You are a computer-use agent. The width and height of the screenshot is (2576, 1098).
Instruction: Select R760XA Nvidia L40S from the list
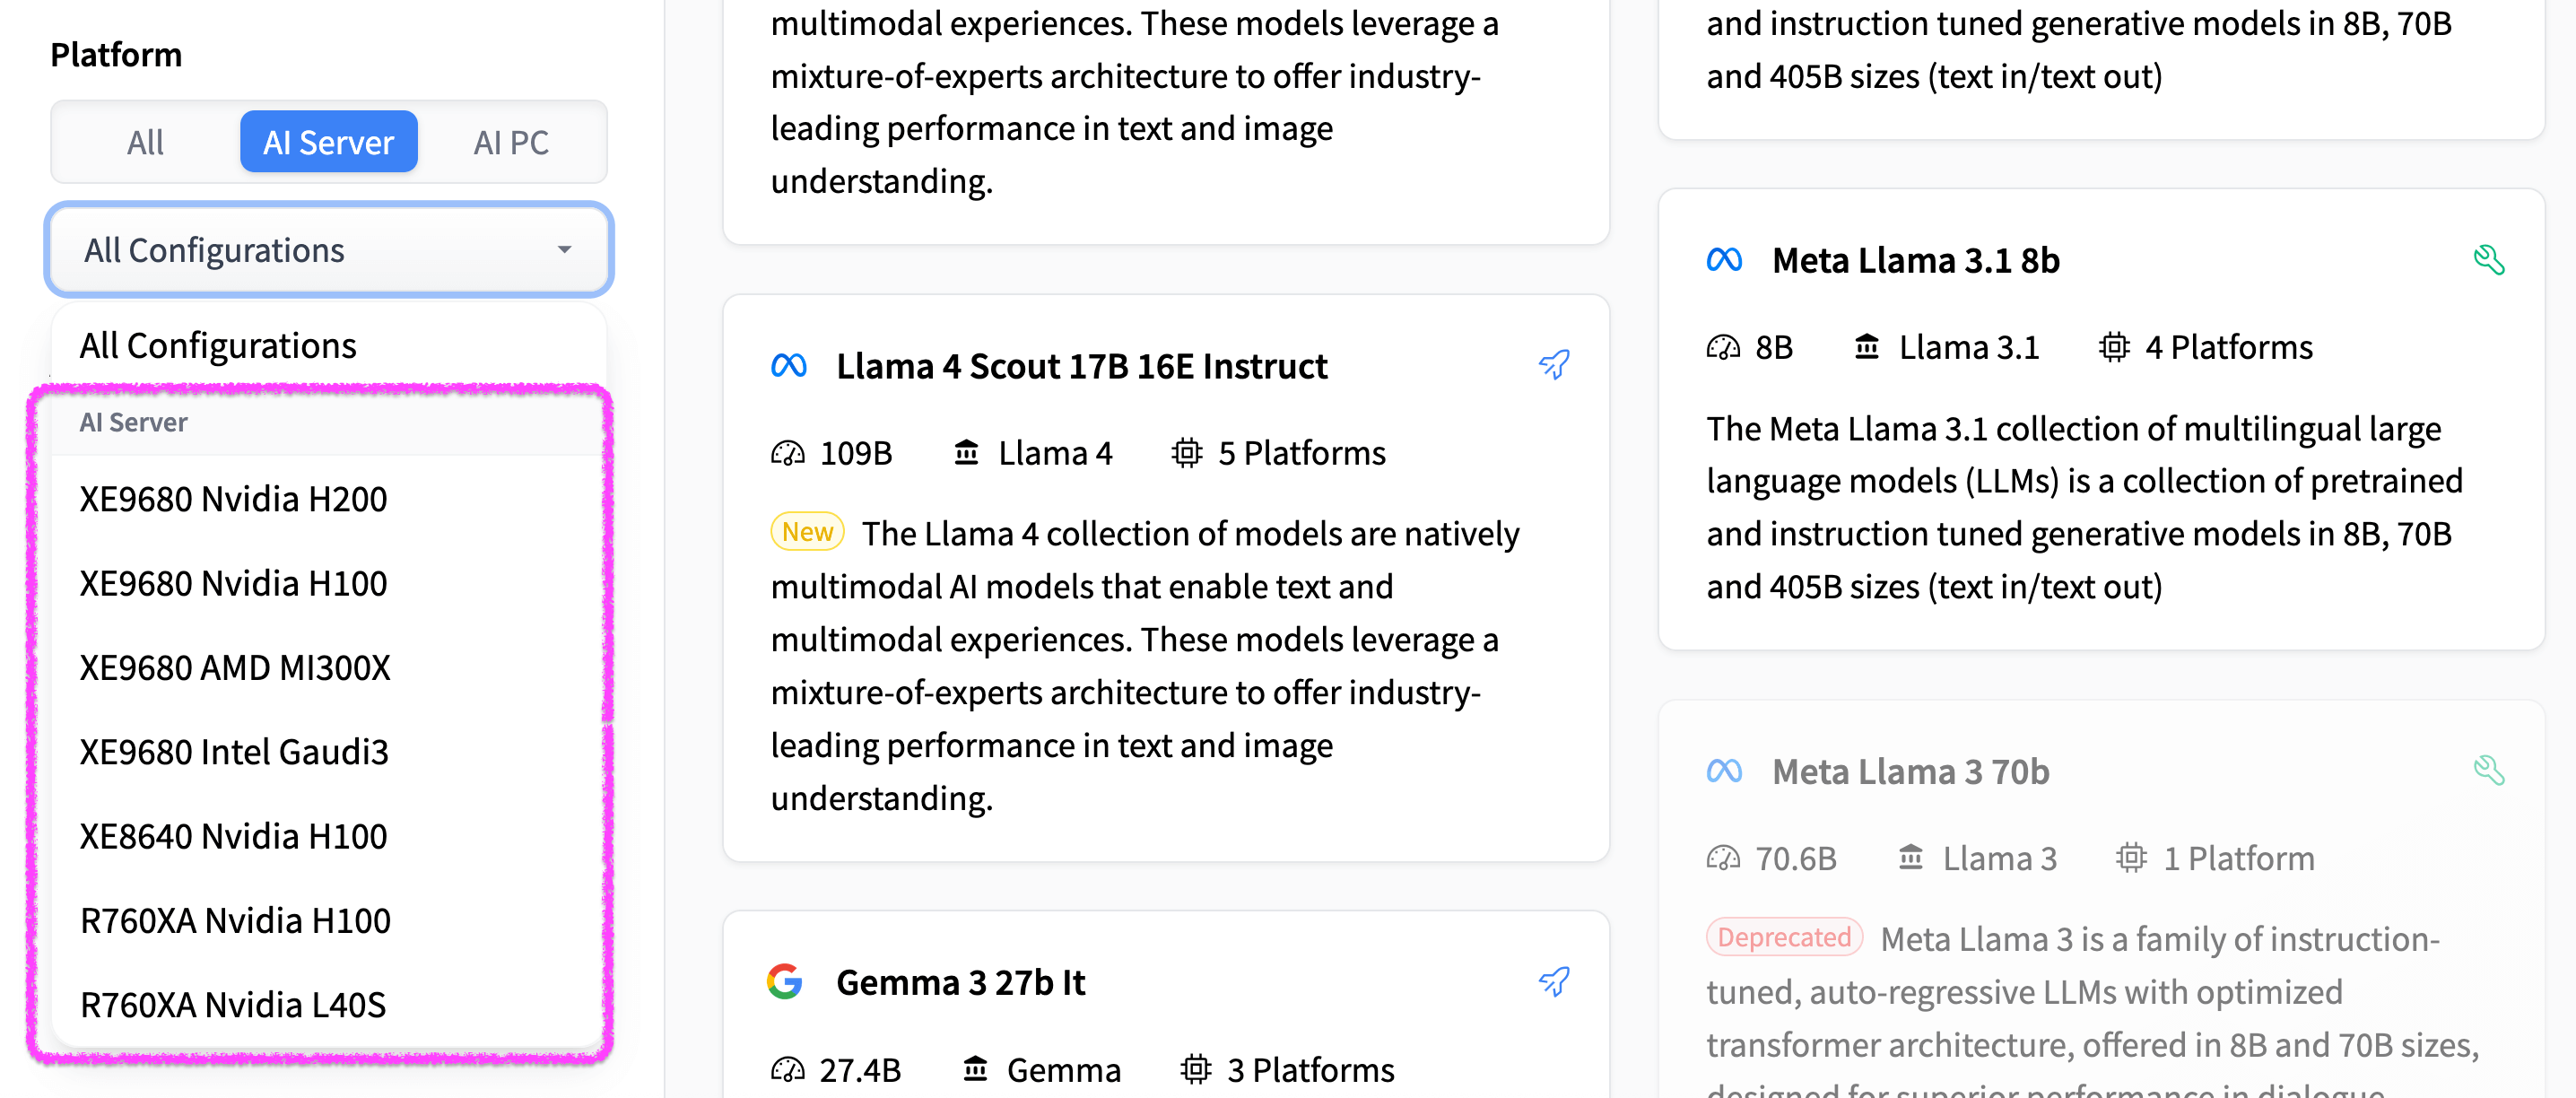click(233, 1004)
